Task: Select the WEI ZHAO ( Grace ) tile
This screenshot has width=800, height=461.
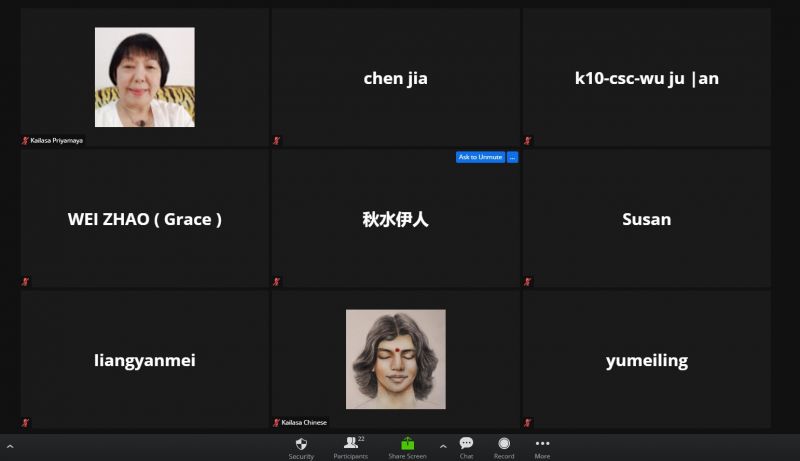Action: [x=145, y=219]
